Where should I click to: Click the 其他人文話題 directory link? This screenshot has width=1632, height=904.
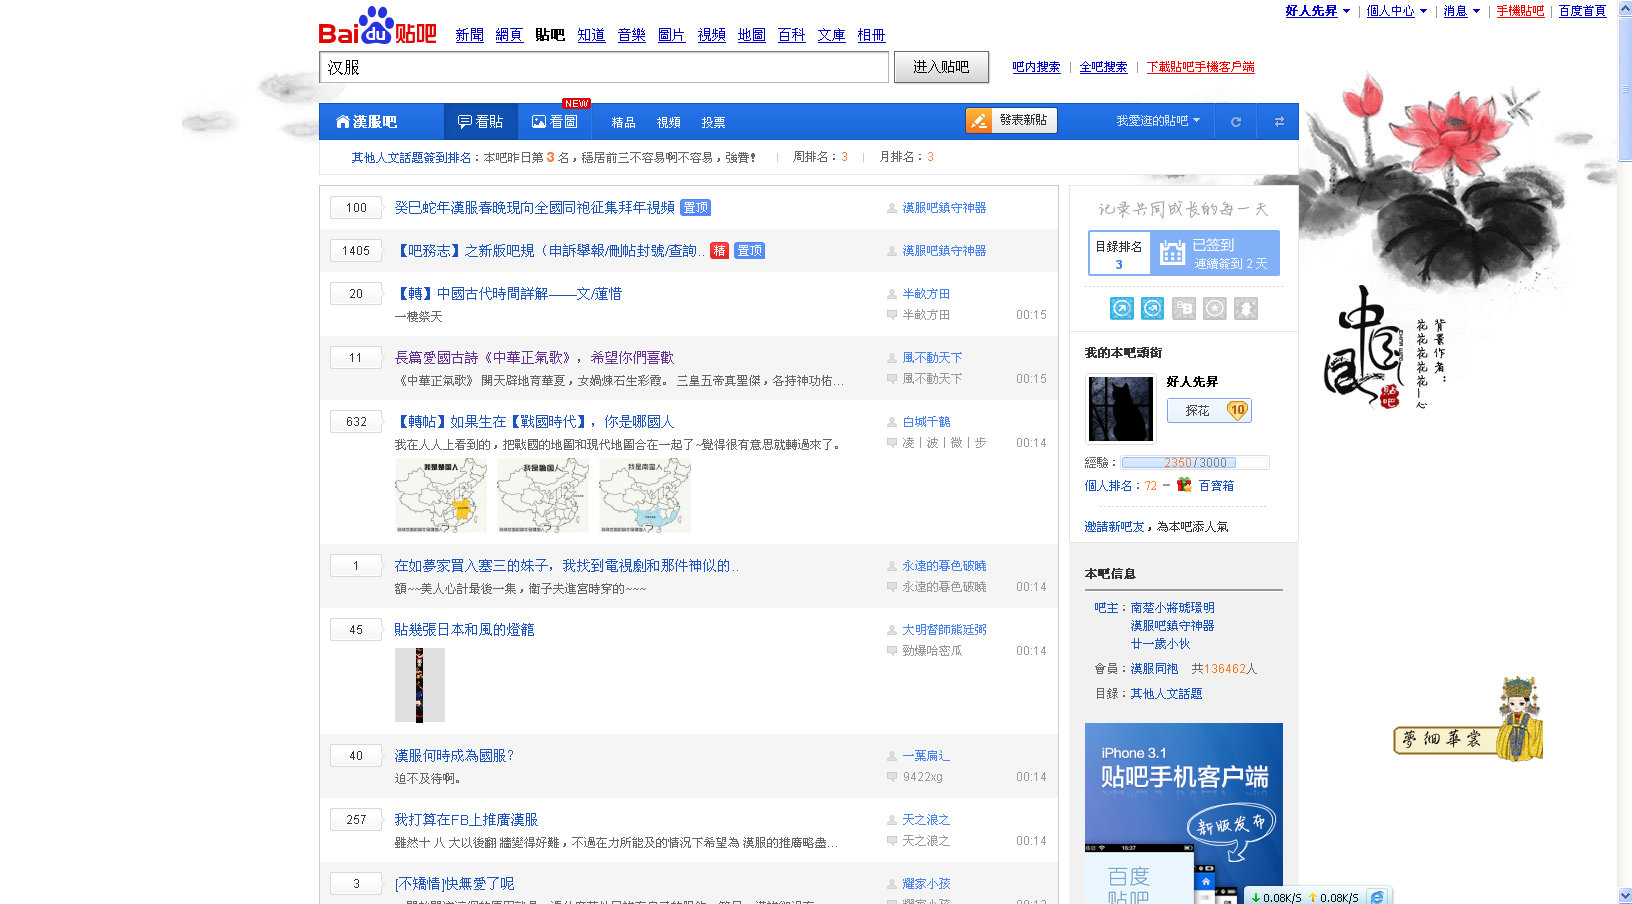(1166, 694)
